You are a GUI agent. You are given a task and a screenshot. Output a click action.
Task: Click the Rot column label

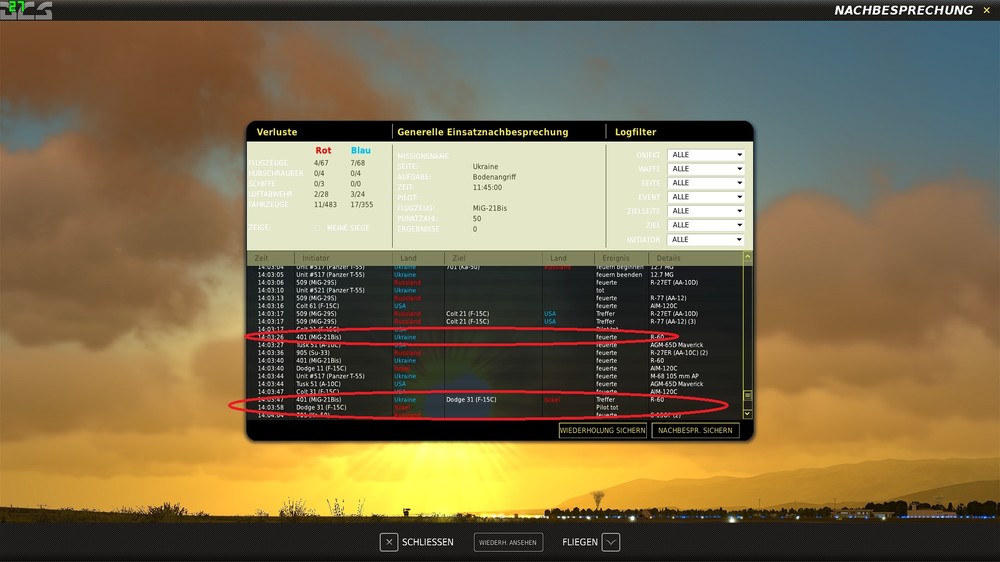pyautogui.click(x=323, y=151)
